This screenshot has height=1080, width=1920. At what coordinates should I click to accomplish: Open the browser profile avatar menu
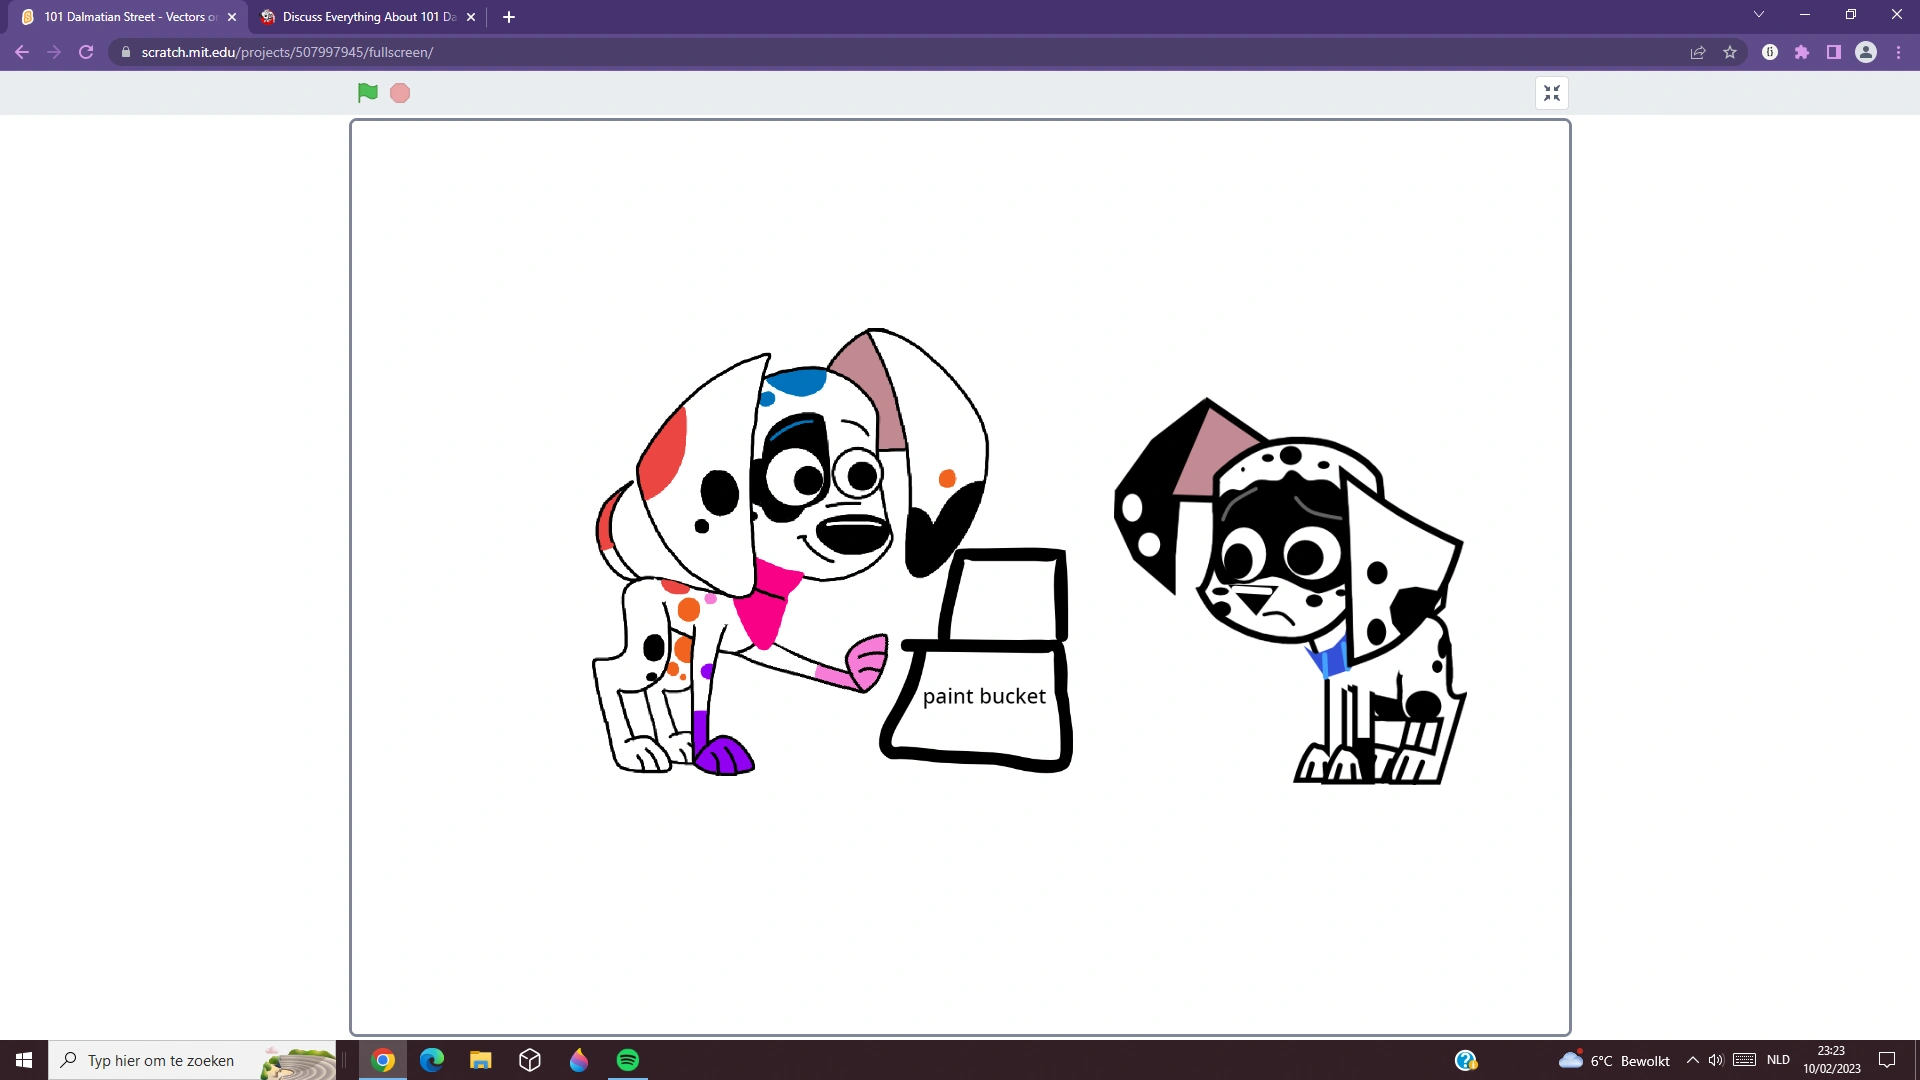(x=1866, y=52)
